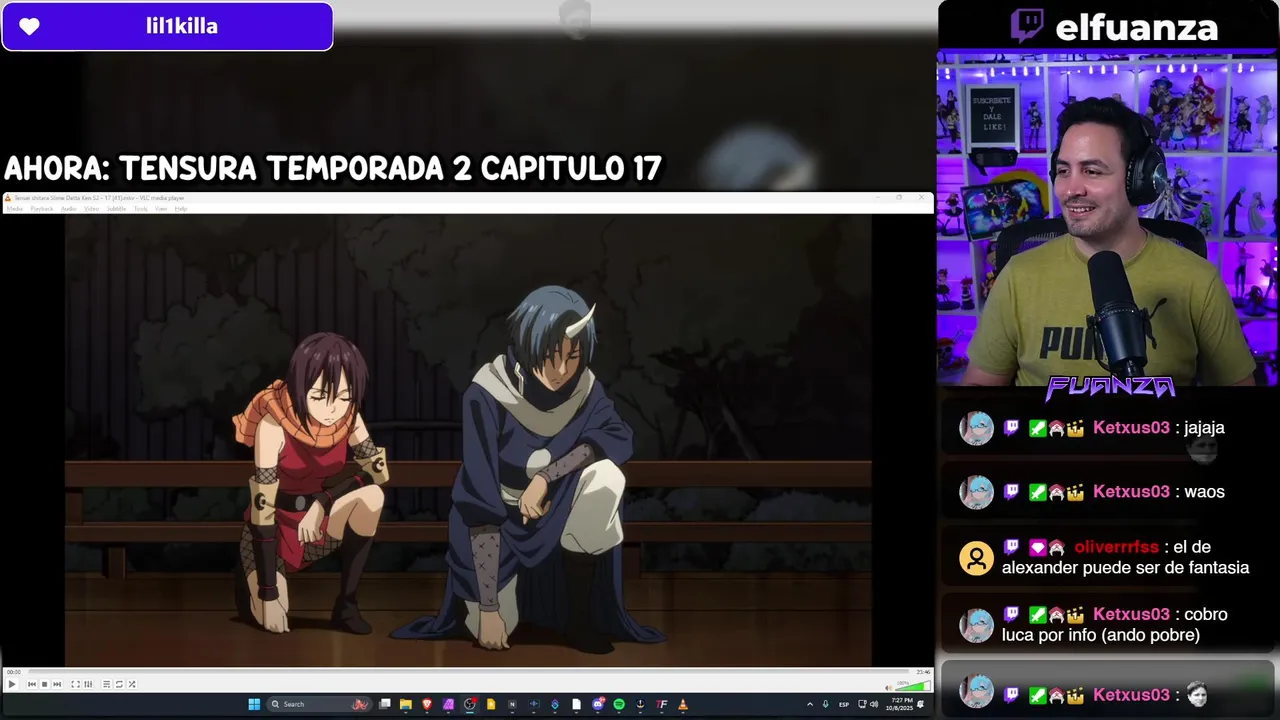Viewport: 1280px width, 720px height.
Task: Open the VLC Tools menu
Action: (141, 209)
